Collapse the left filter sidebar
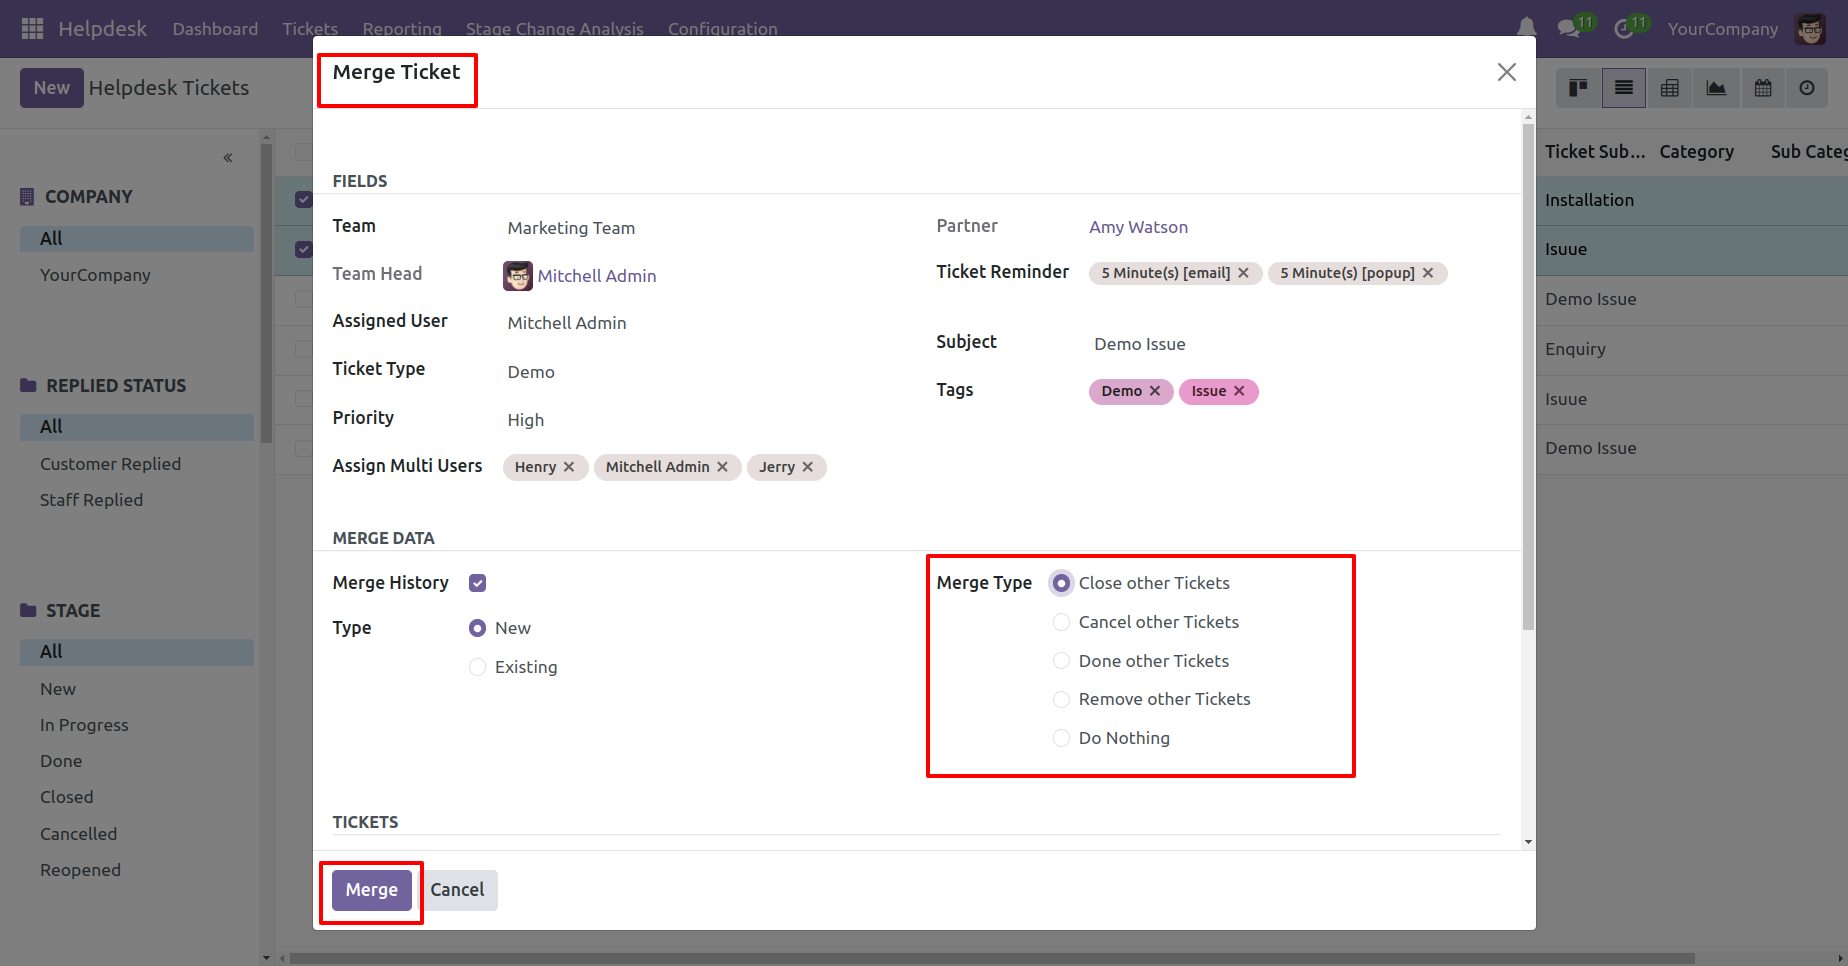This screenshot has width=1848, height=966. (x=228, y=158)
